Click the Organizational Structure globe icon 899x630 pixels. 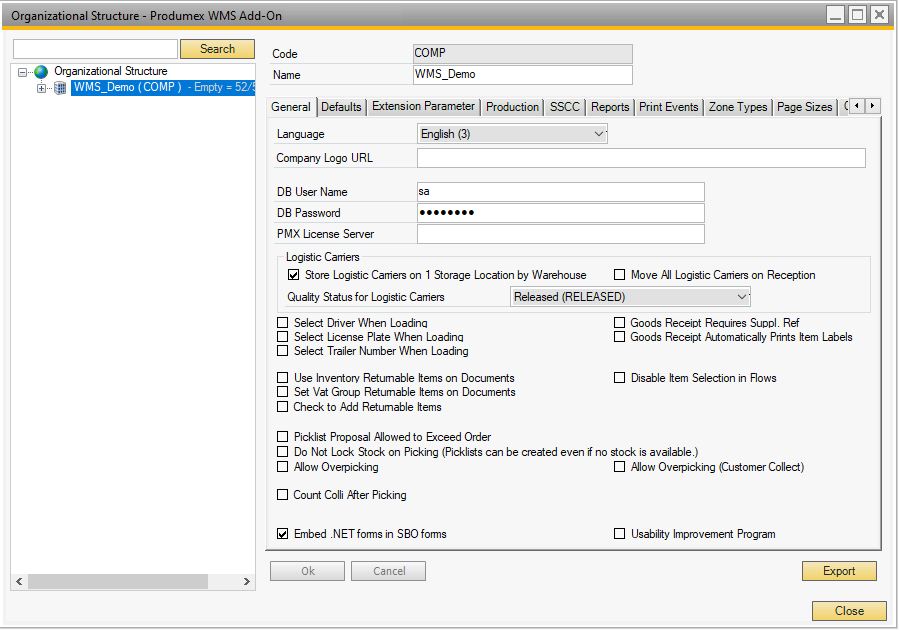click(x=41, y=72)
